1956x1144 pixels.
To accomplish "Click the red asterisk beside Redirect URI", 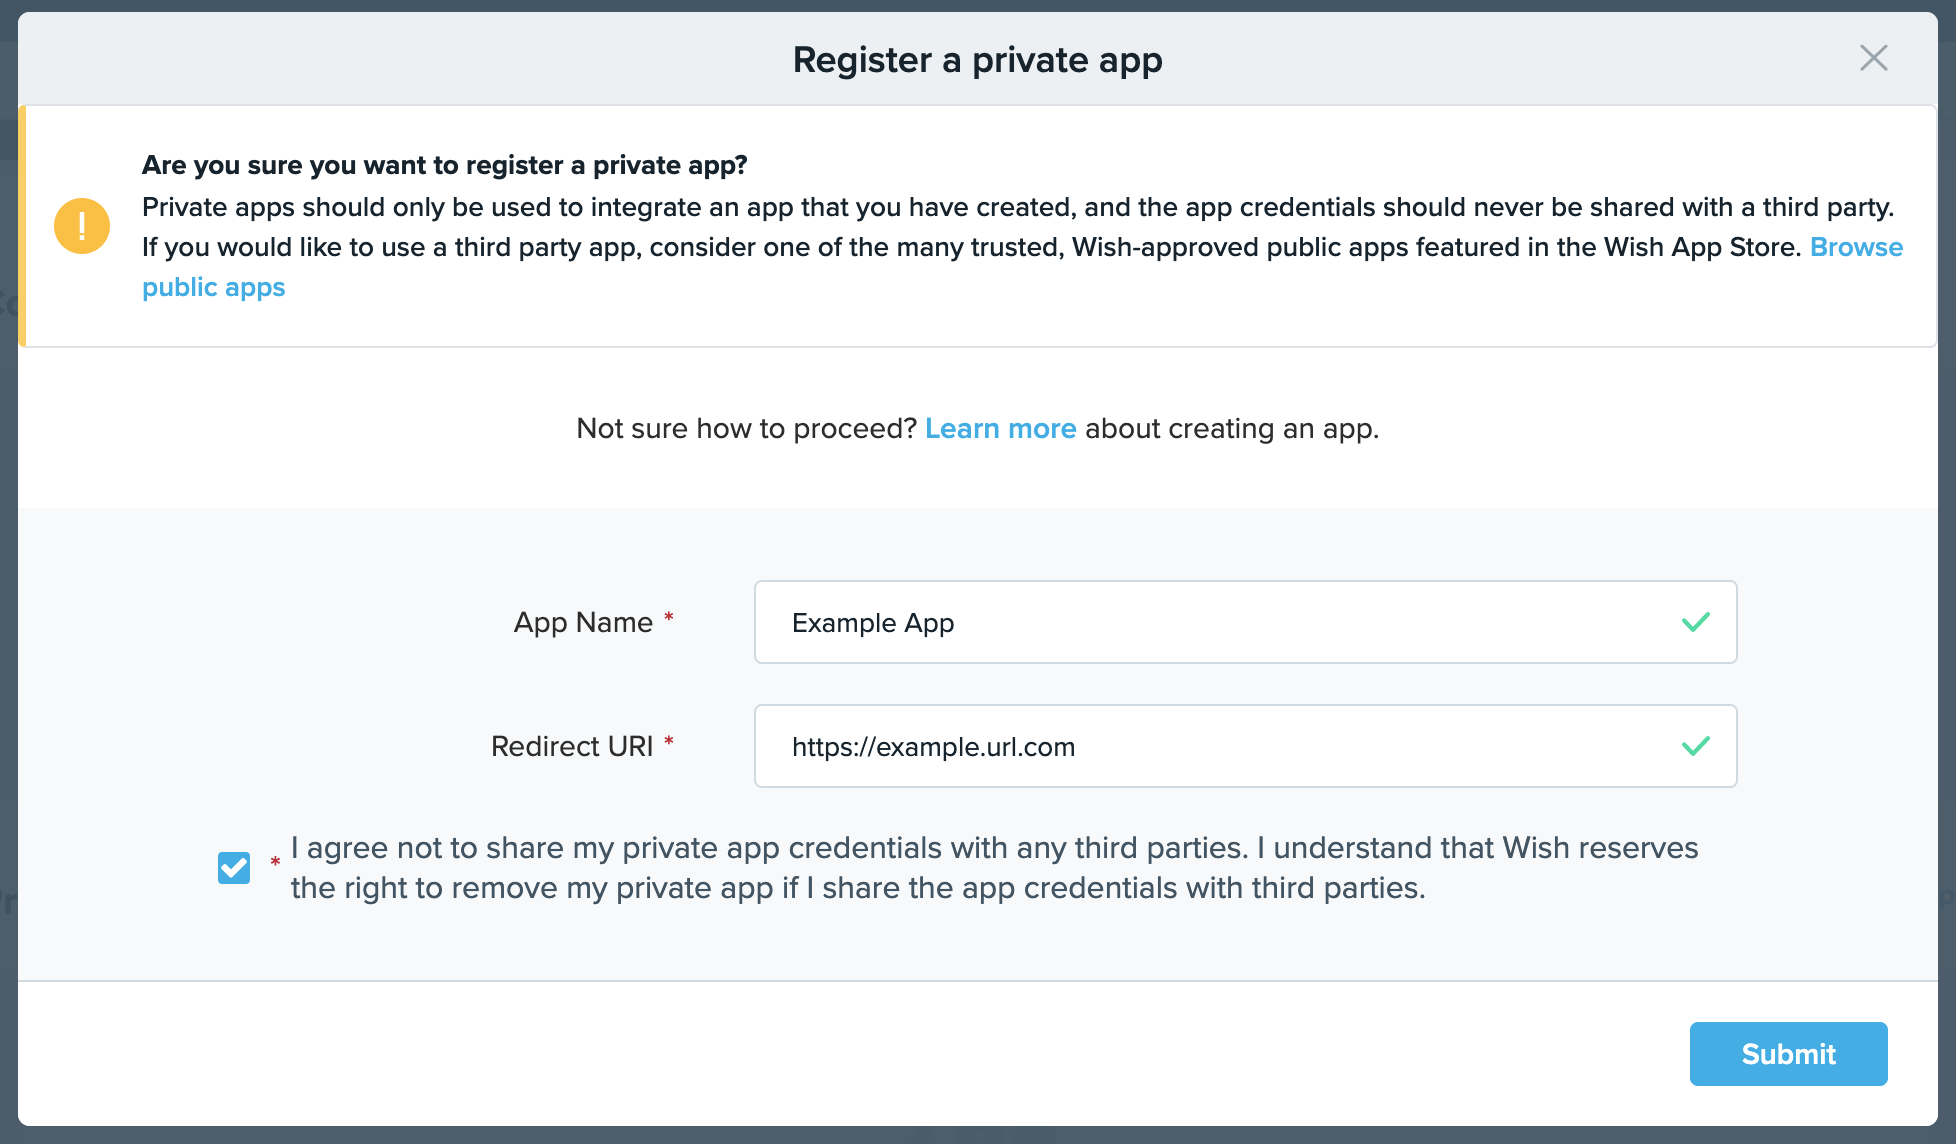I will 669,742.
